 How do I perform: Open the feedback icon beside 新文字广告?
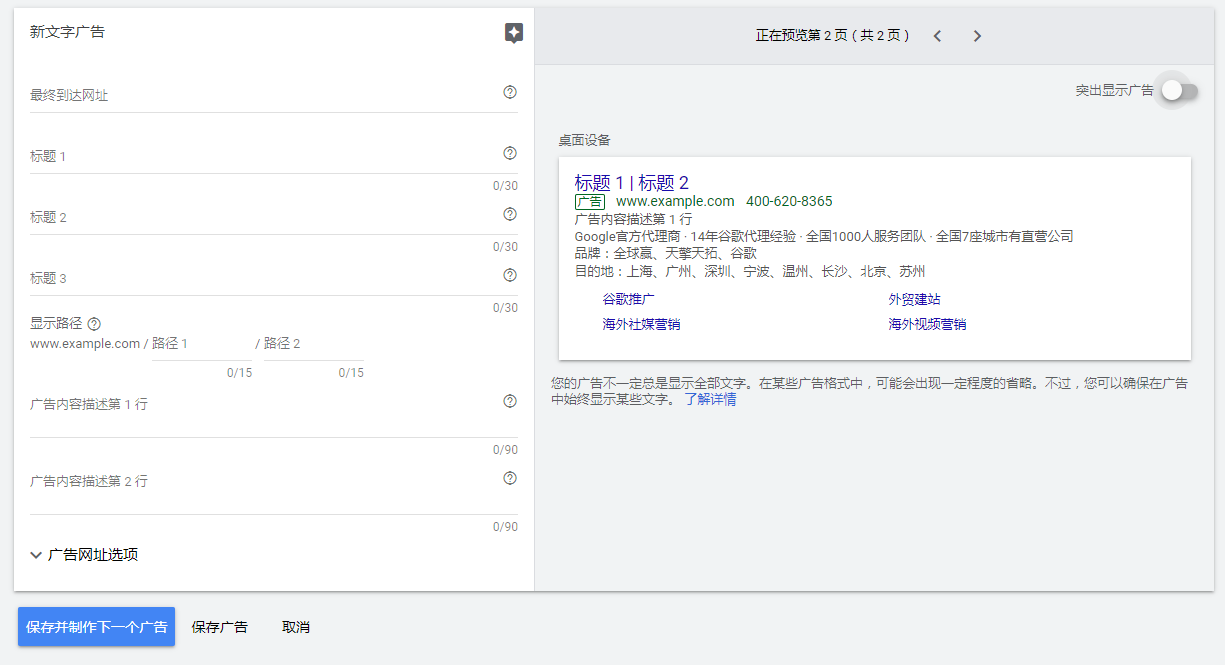pos(513,34)
